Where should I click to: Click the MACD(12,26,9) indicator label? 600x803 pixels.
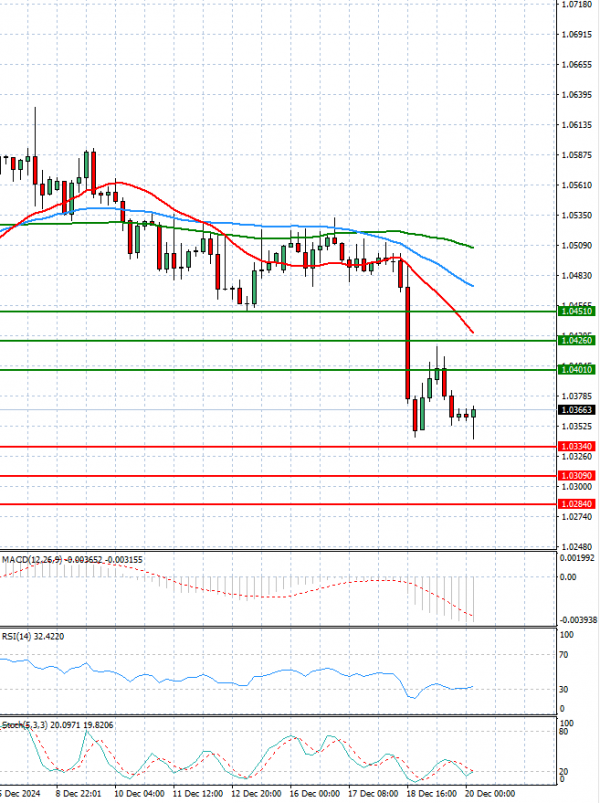72,560
